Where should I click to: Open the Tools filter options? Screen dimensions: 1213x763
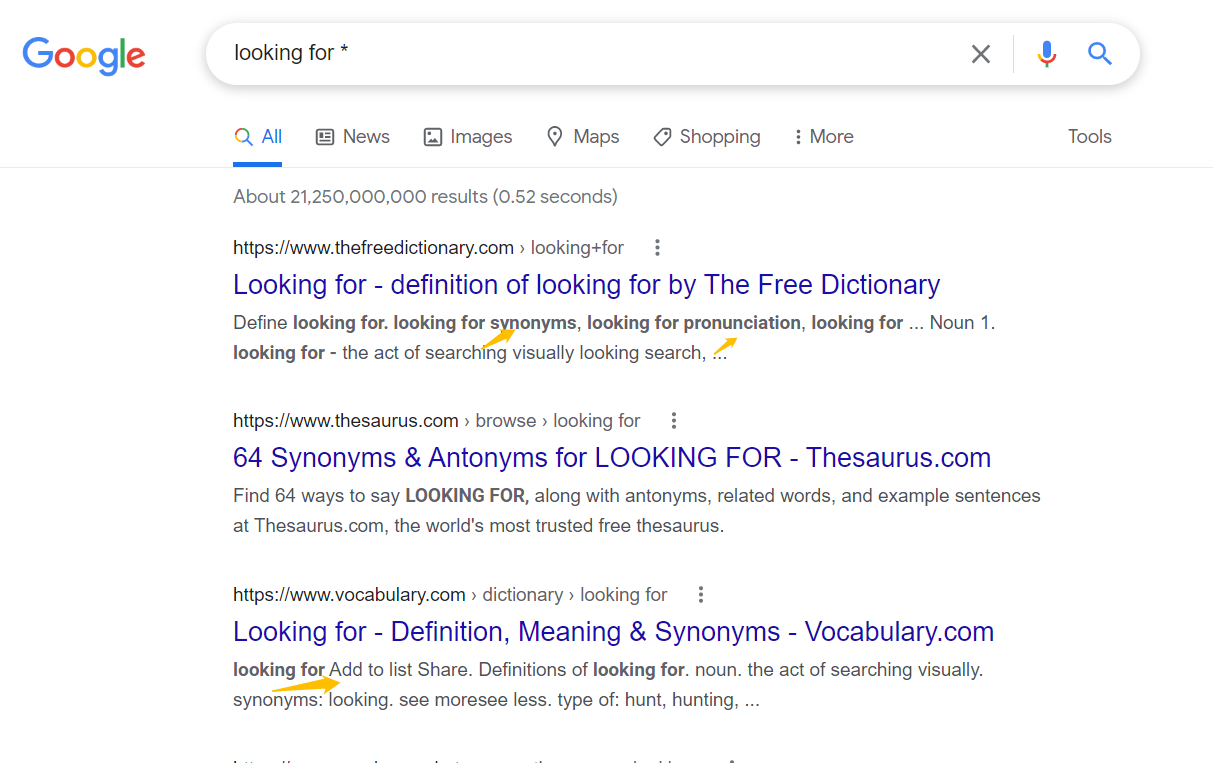pyautogui.click(x=1090, y=137)
